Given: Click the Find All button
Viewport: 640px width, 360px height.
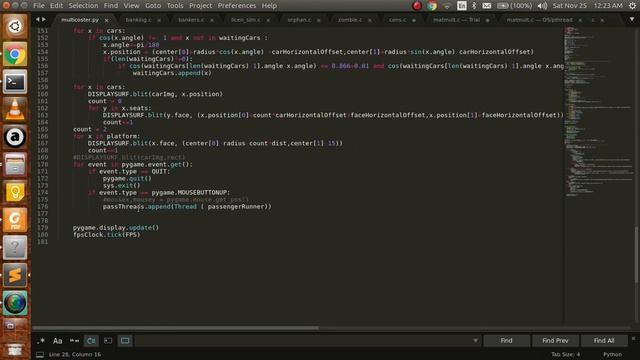Looking at the screenshot, I should [604, 340].
